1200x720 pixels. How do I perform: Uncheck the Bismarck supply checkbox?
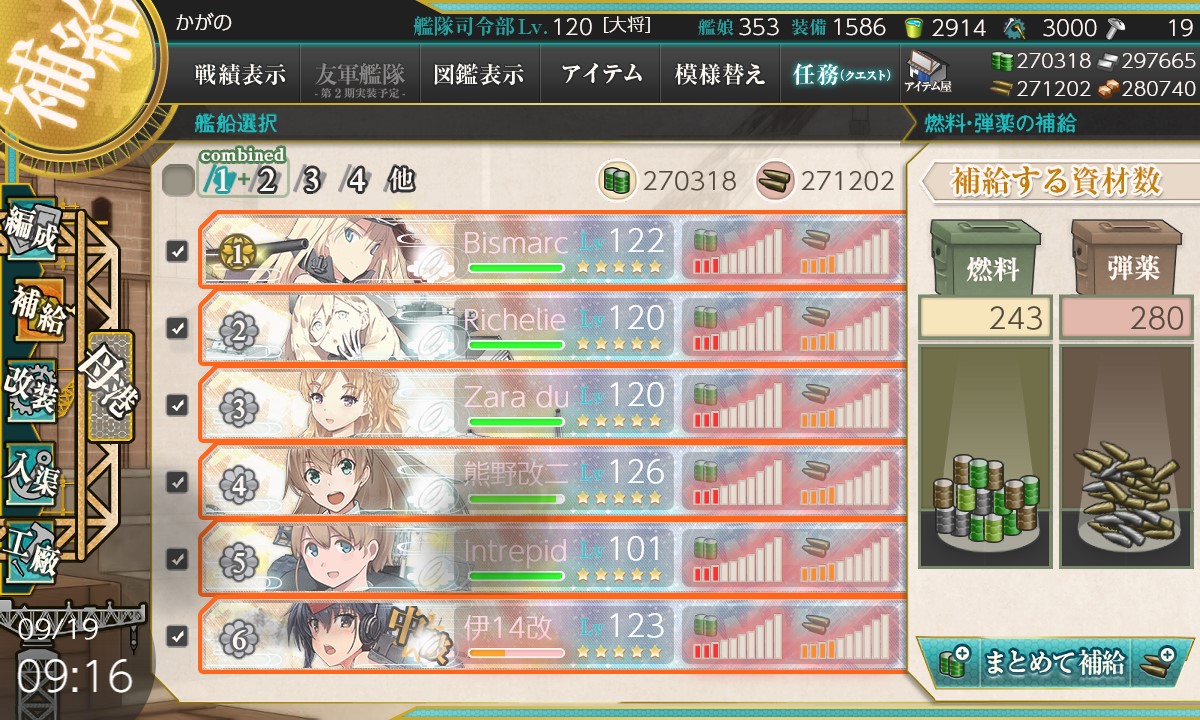pyautogui.click(x=177, y=251)
